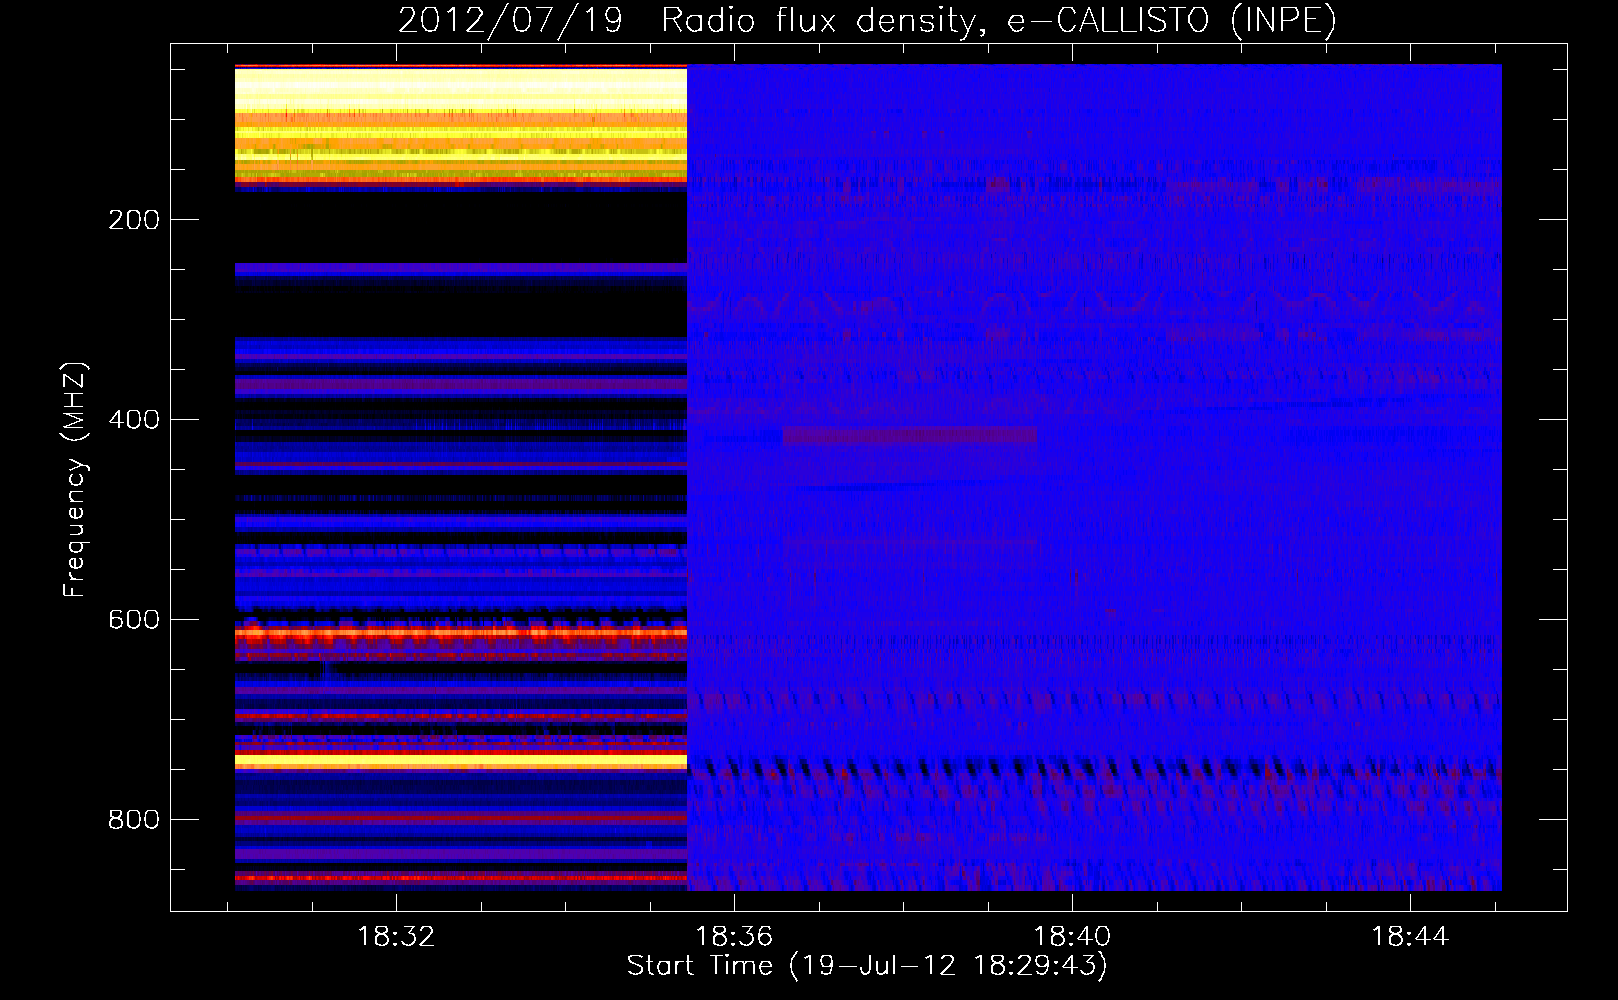The image size is (1618, 1000).
Task: Click the 800 frequency tick label
Action: [x=134, y=820]
